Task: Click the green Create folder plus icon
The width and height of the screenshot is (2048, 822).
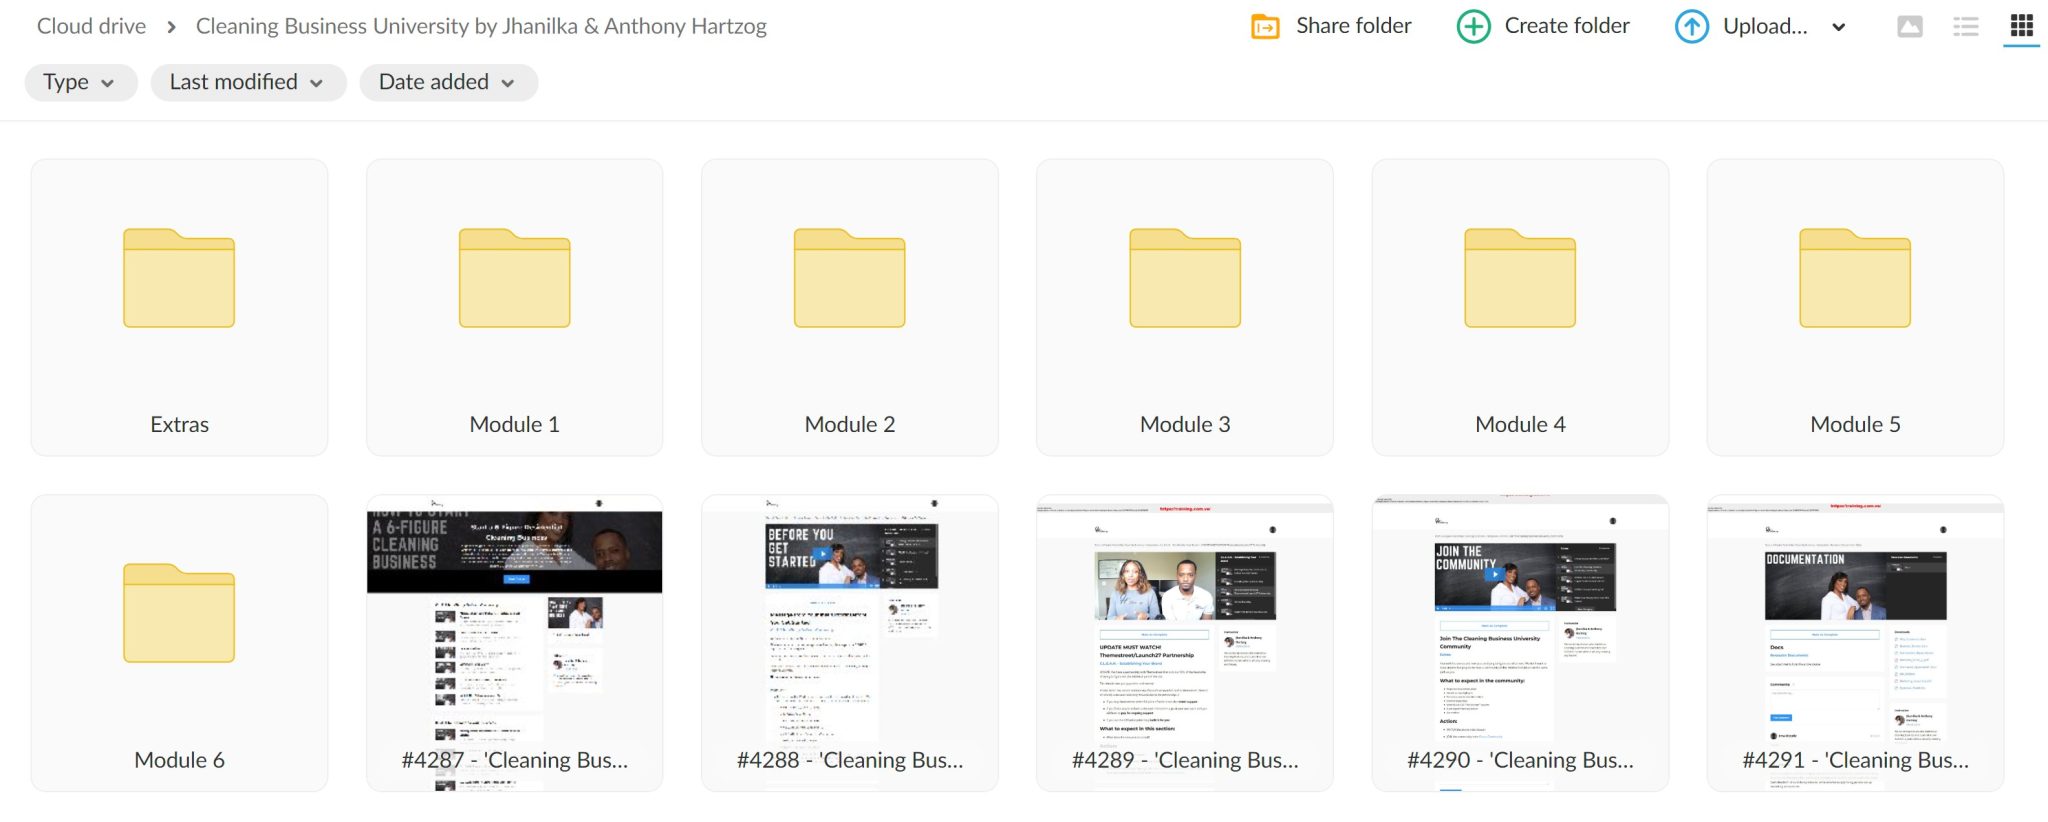Action: (1473, 26)
